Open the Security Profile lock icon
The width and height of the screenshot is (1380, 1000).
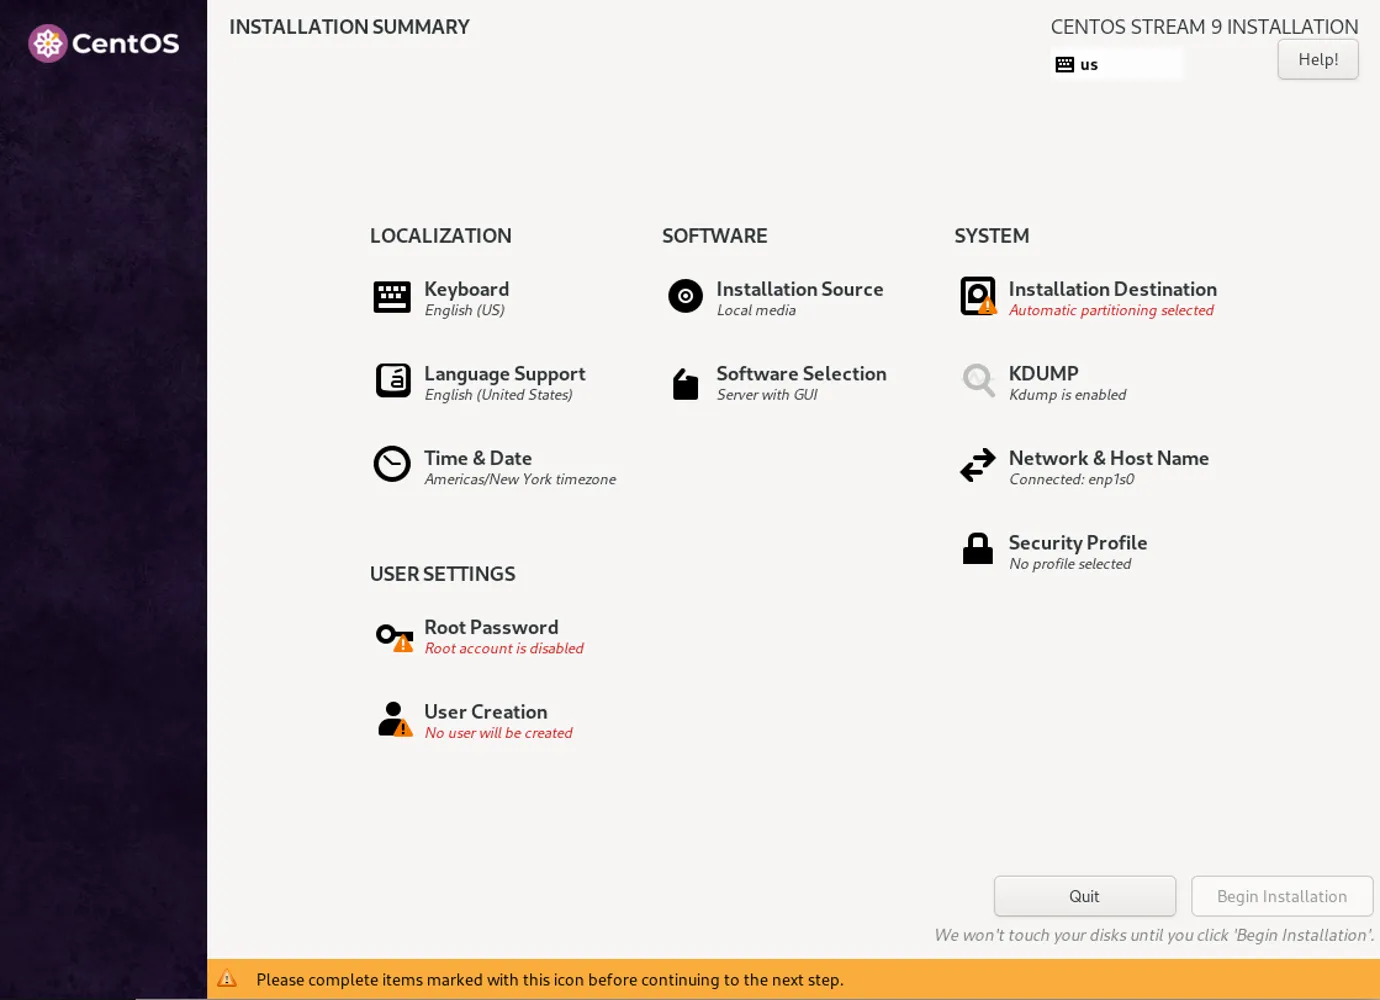pyautogui.click(x=978, y=549)
